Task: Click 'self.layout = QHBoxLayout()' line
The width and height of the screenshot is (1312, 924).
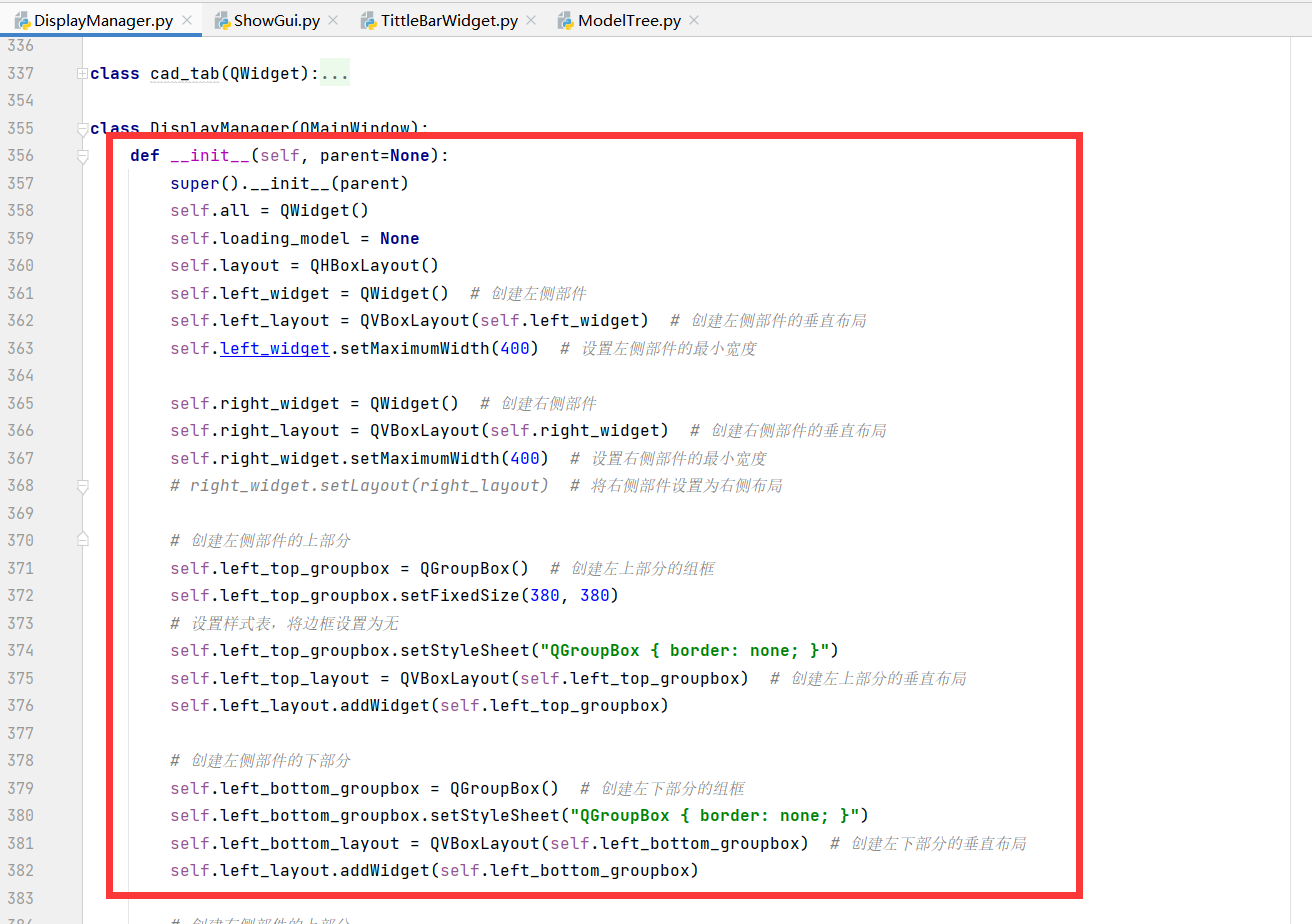Action: coord(305,265)
